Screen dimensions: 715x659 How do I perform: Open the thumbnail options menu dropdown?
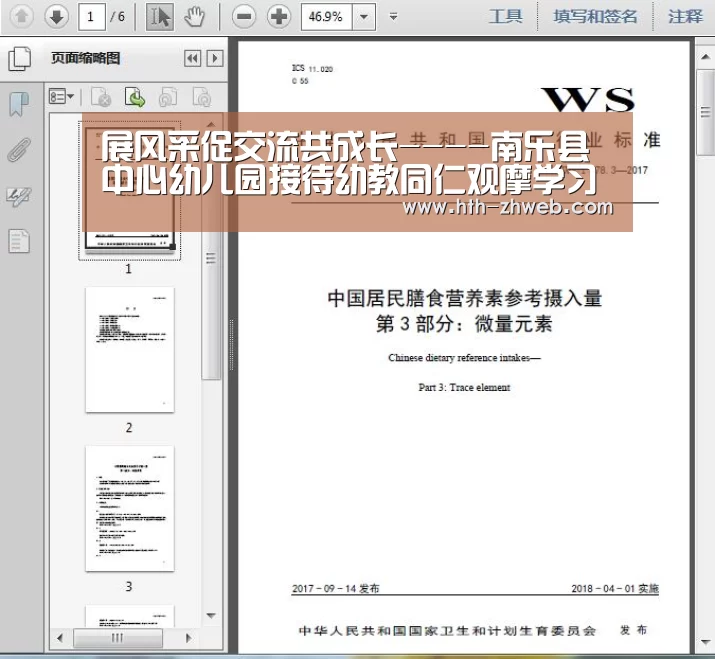pyautogui.click(x=62, y=97)
